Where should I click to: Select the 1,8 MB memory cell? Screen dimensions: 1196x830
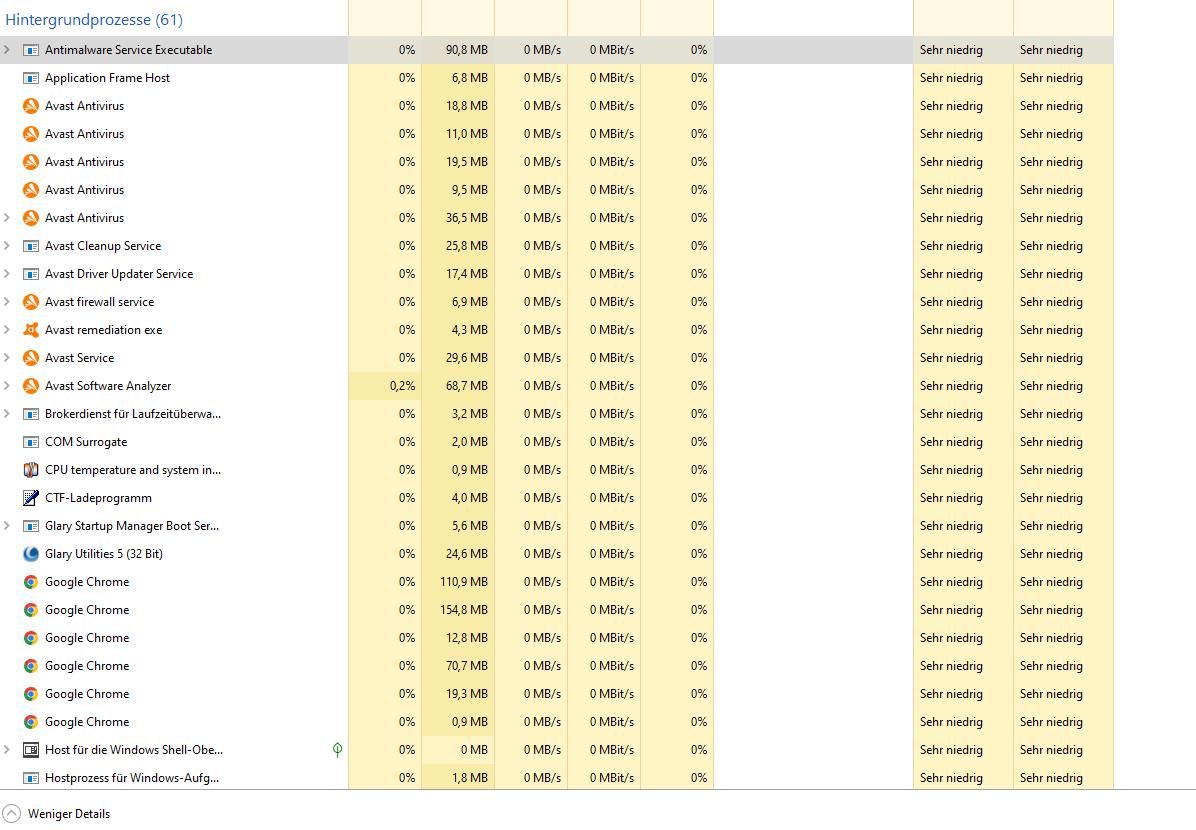[458, 778]
